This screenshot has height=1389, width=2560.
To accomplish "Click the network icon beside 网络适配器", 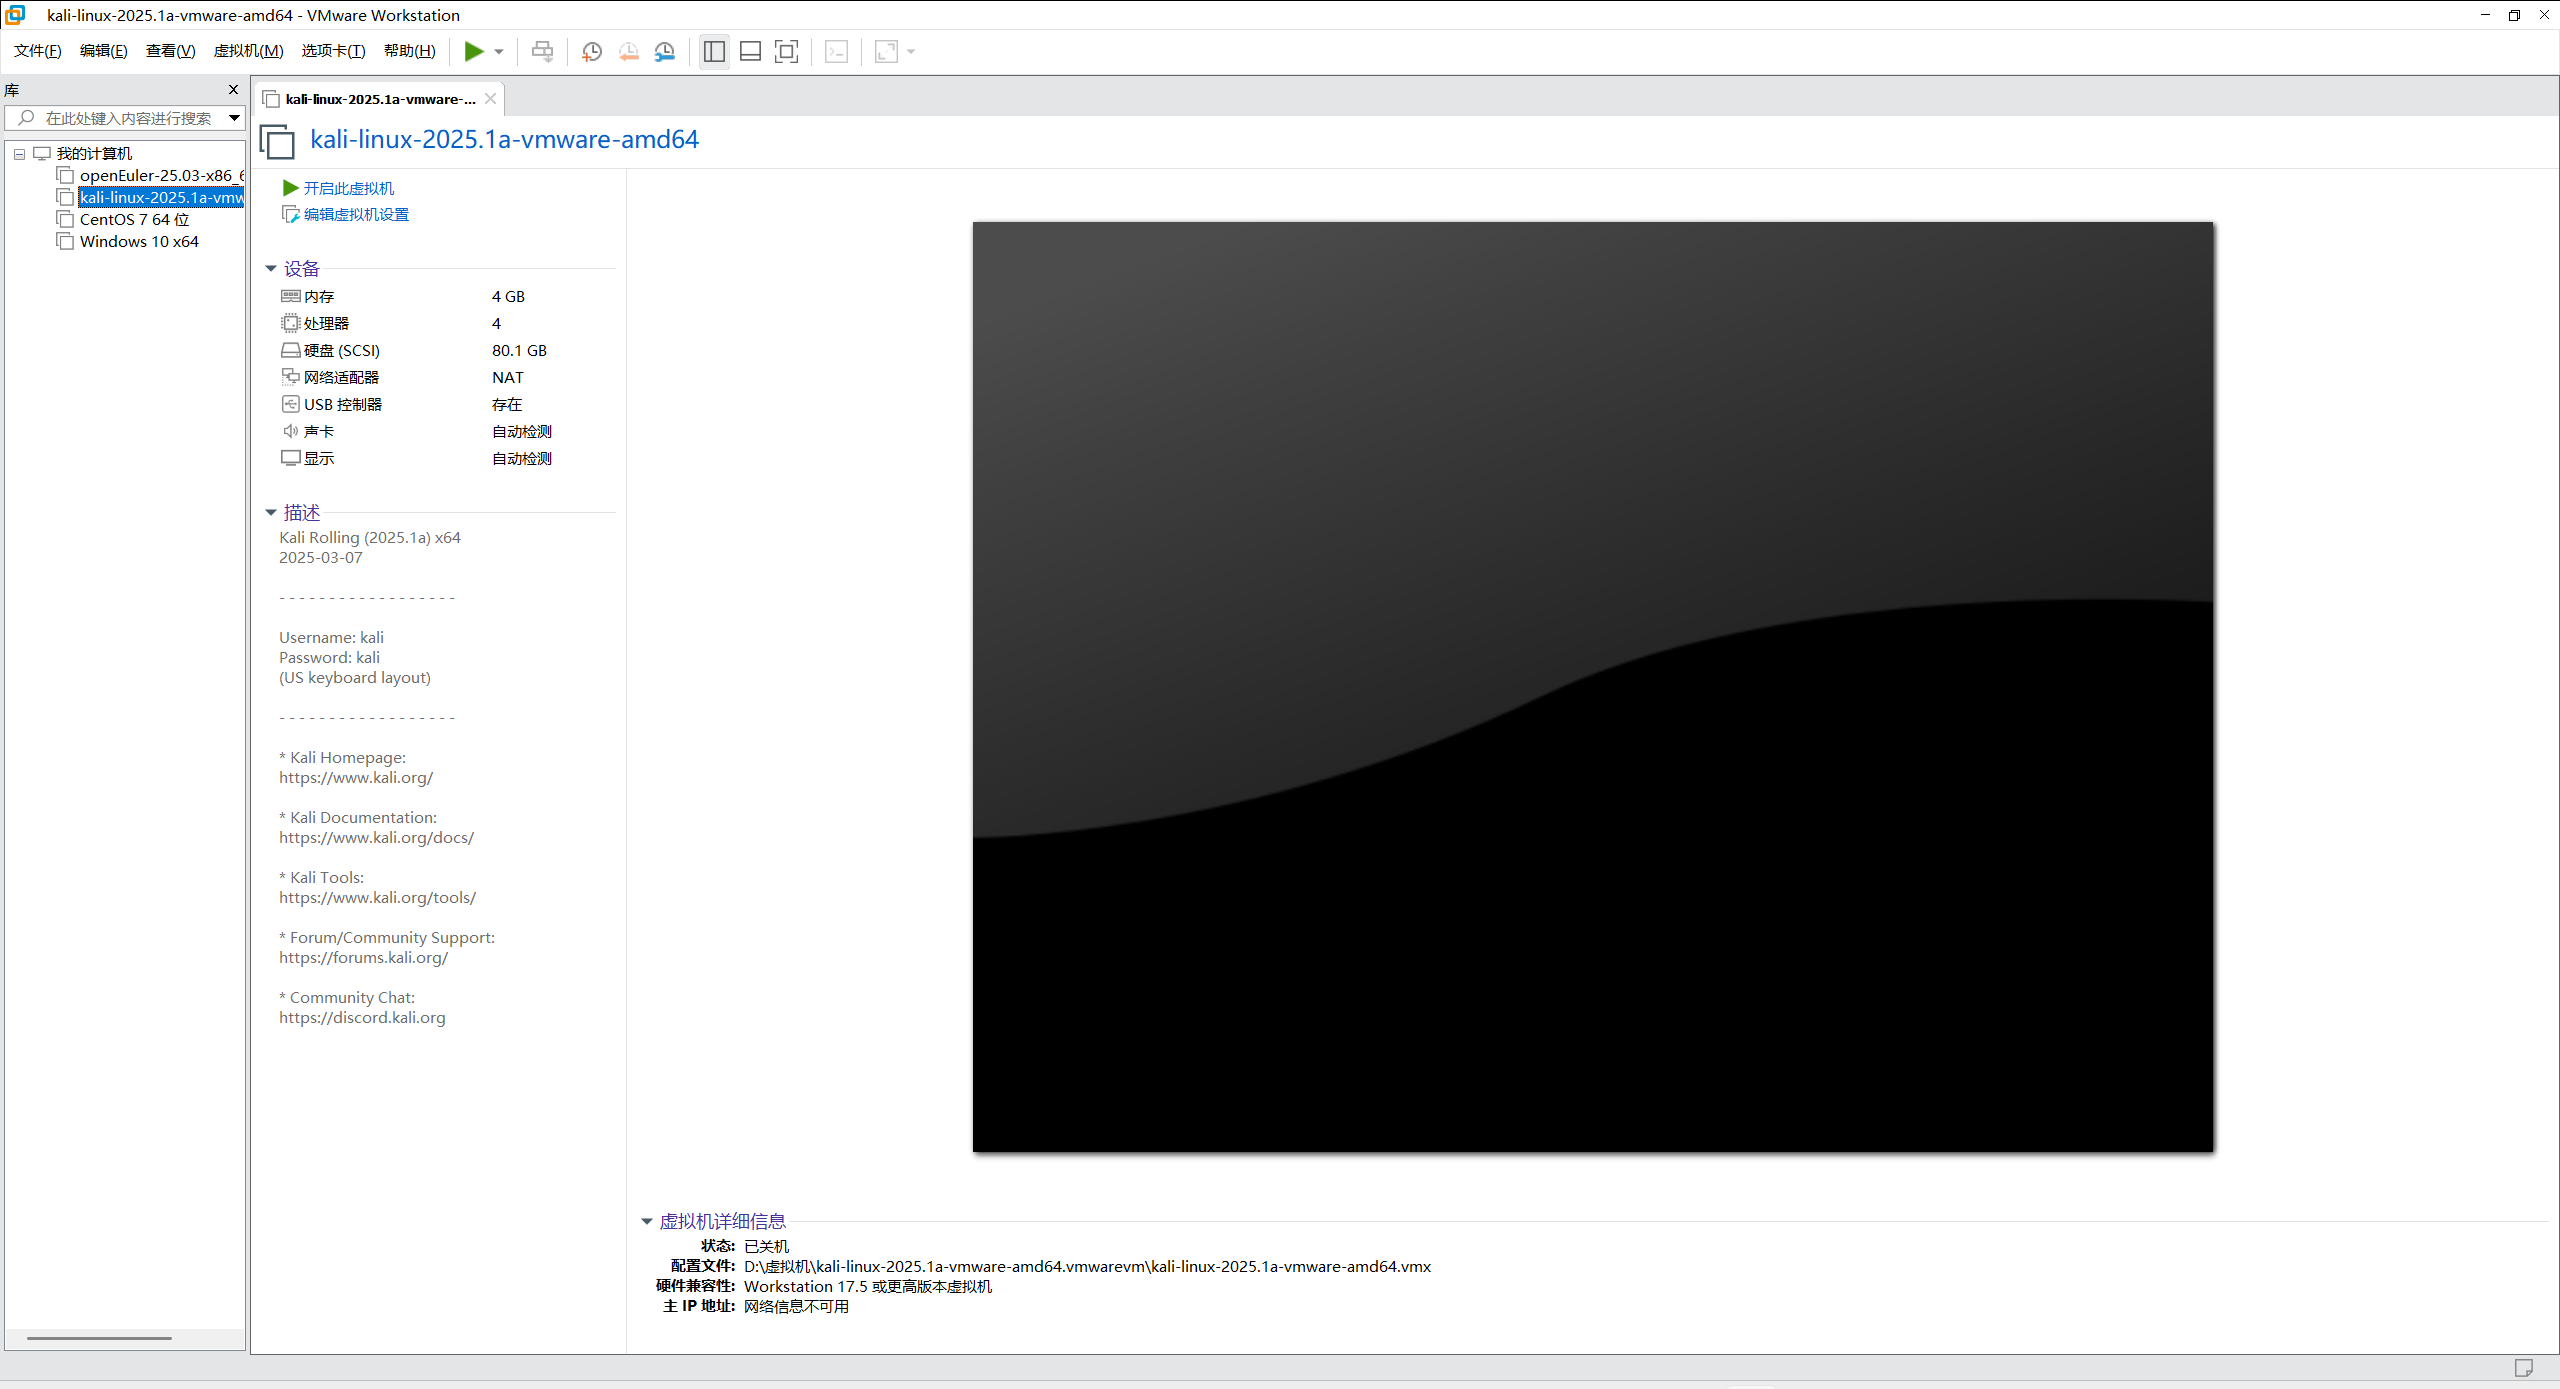I will click(290, 377).
